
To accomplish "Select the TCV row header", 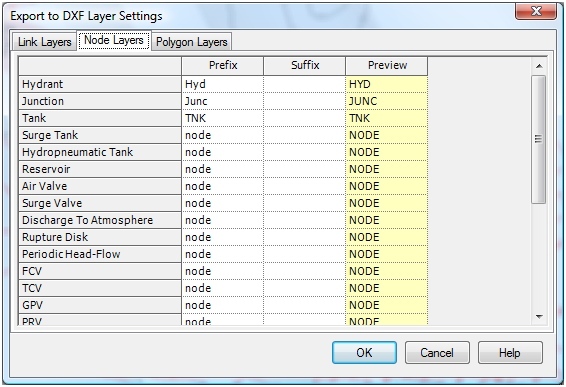I will point(100,288).
